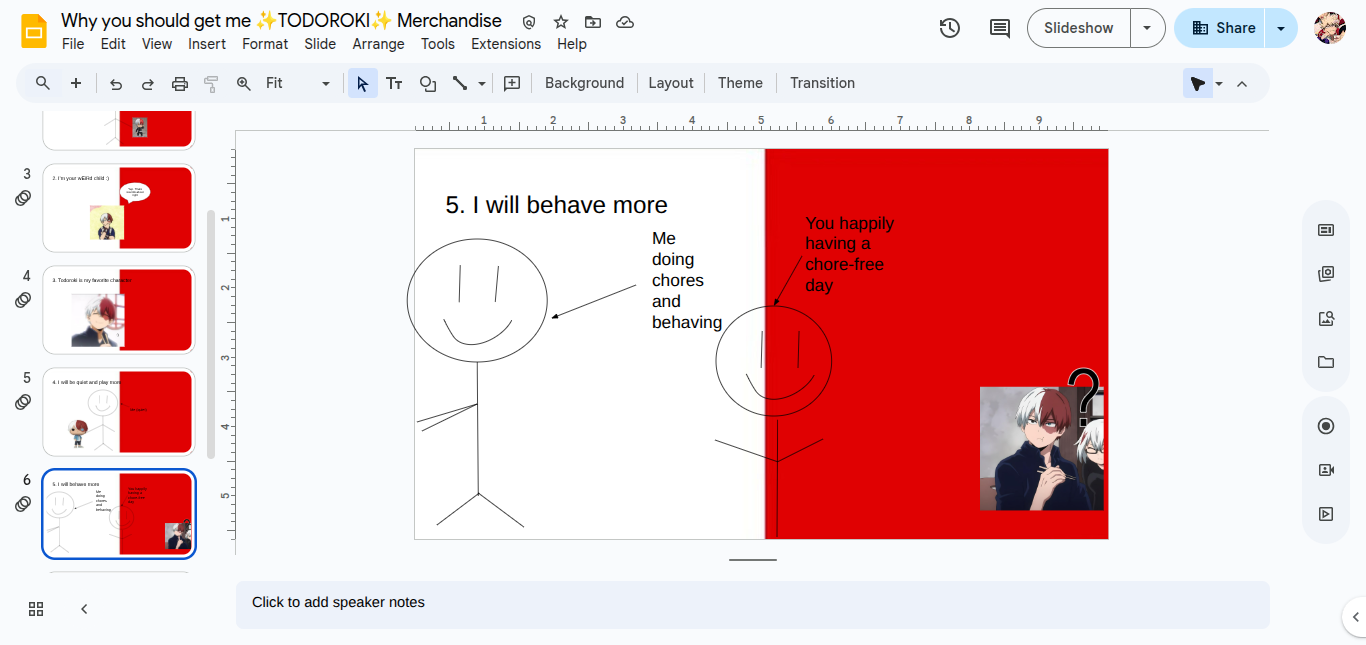
Task: Expand the Line tool dropdown arrow
Action: coord(482,84)
